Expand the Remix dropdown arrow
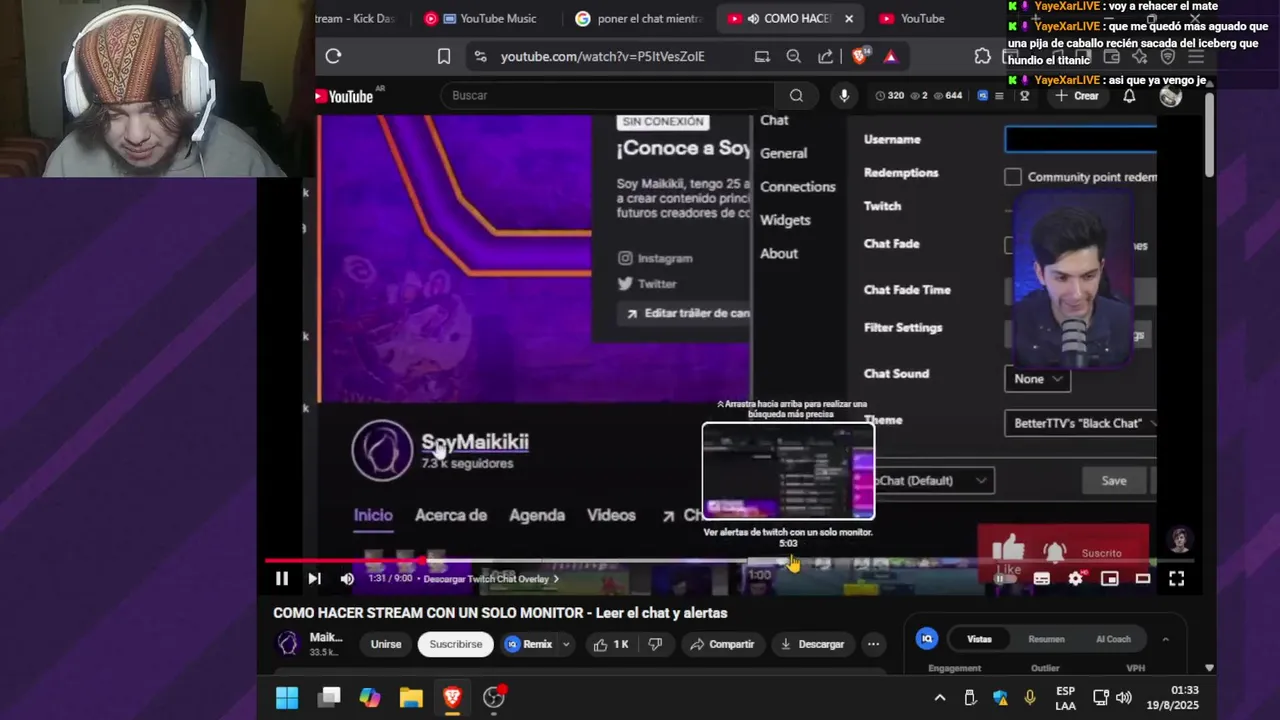The image size is (1280, 720). (x=566, y=644)
